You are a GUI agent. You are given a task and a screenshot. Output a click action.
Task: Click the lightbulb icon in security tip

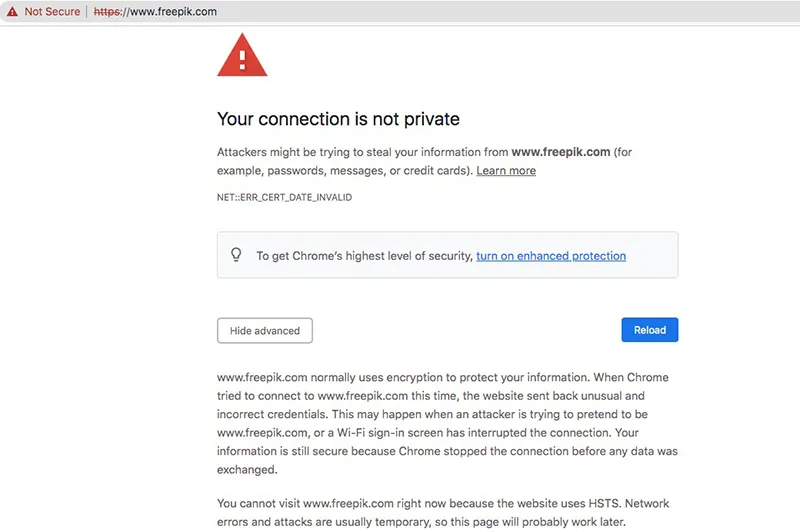tap(237, 255)
